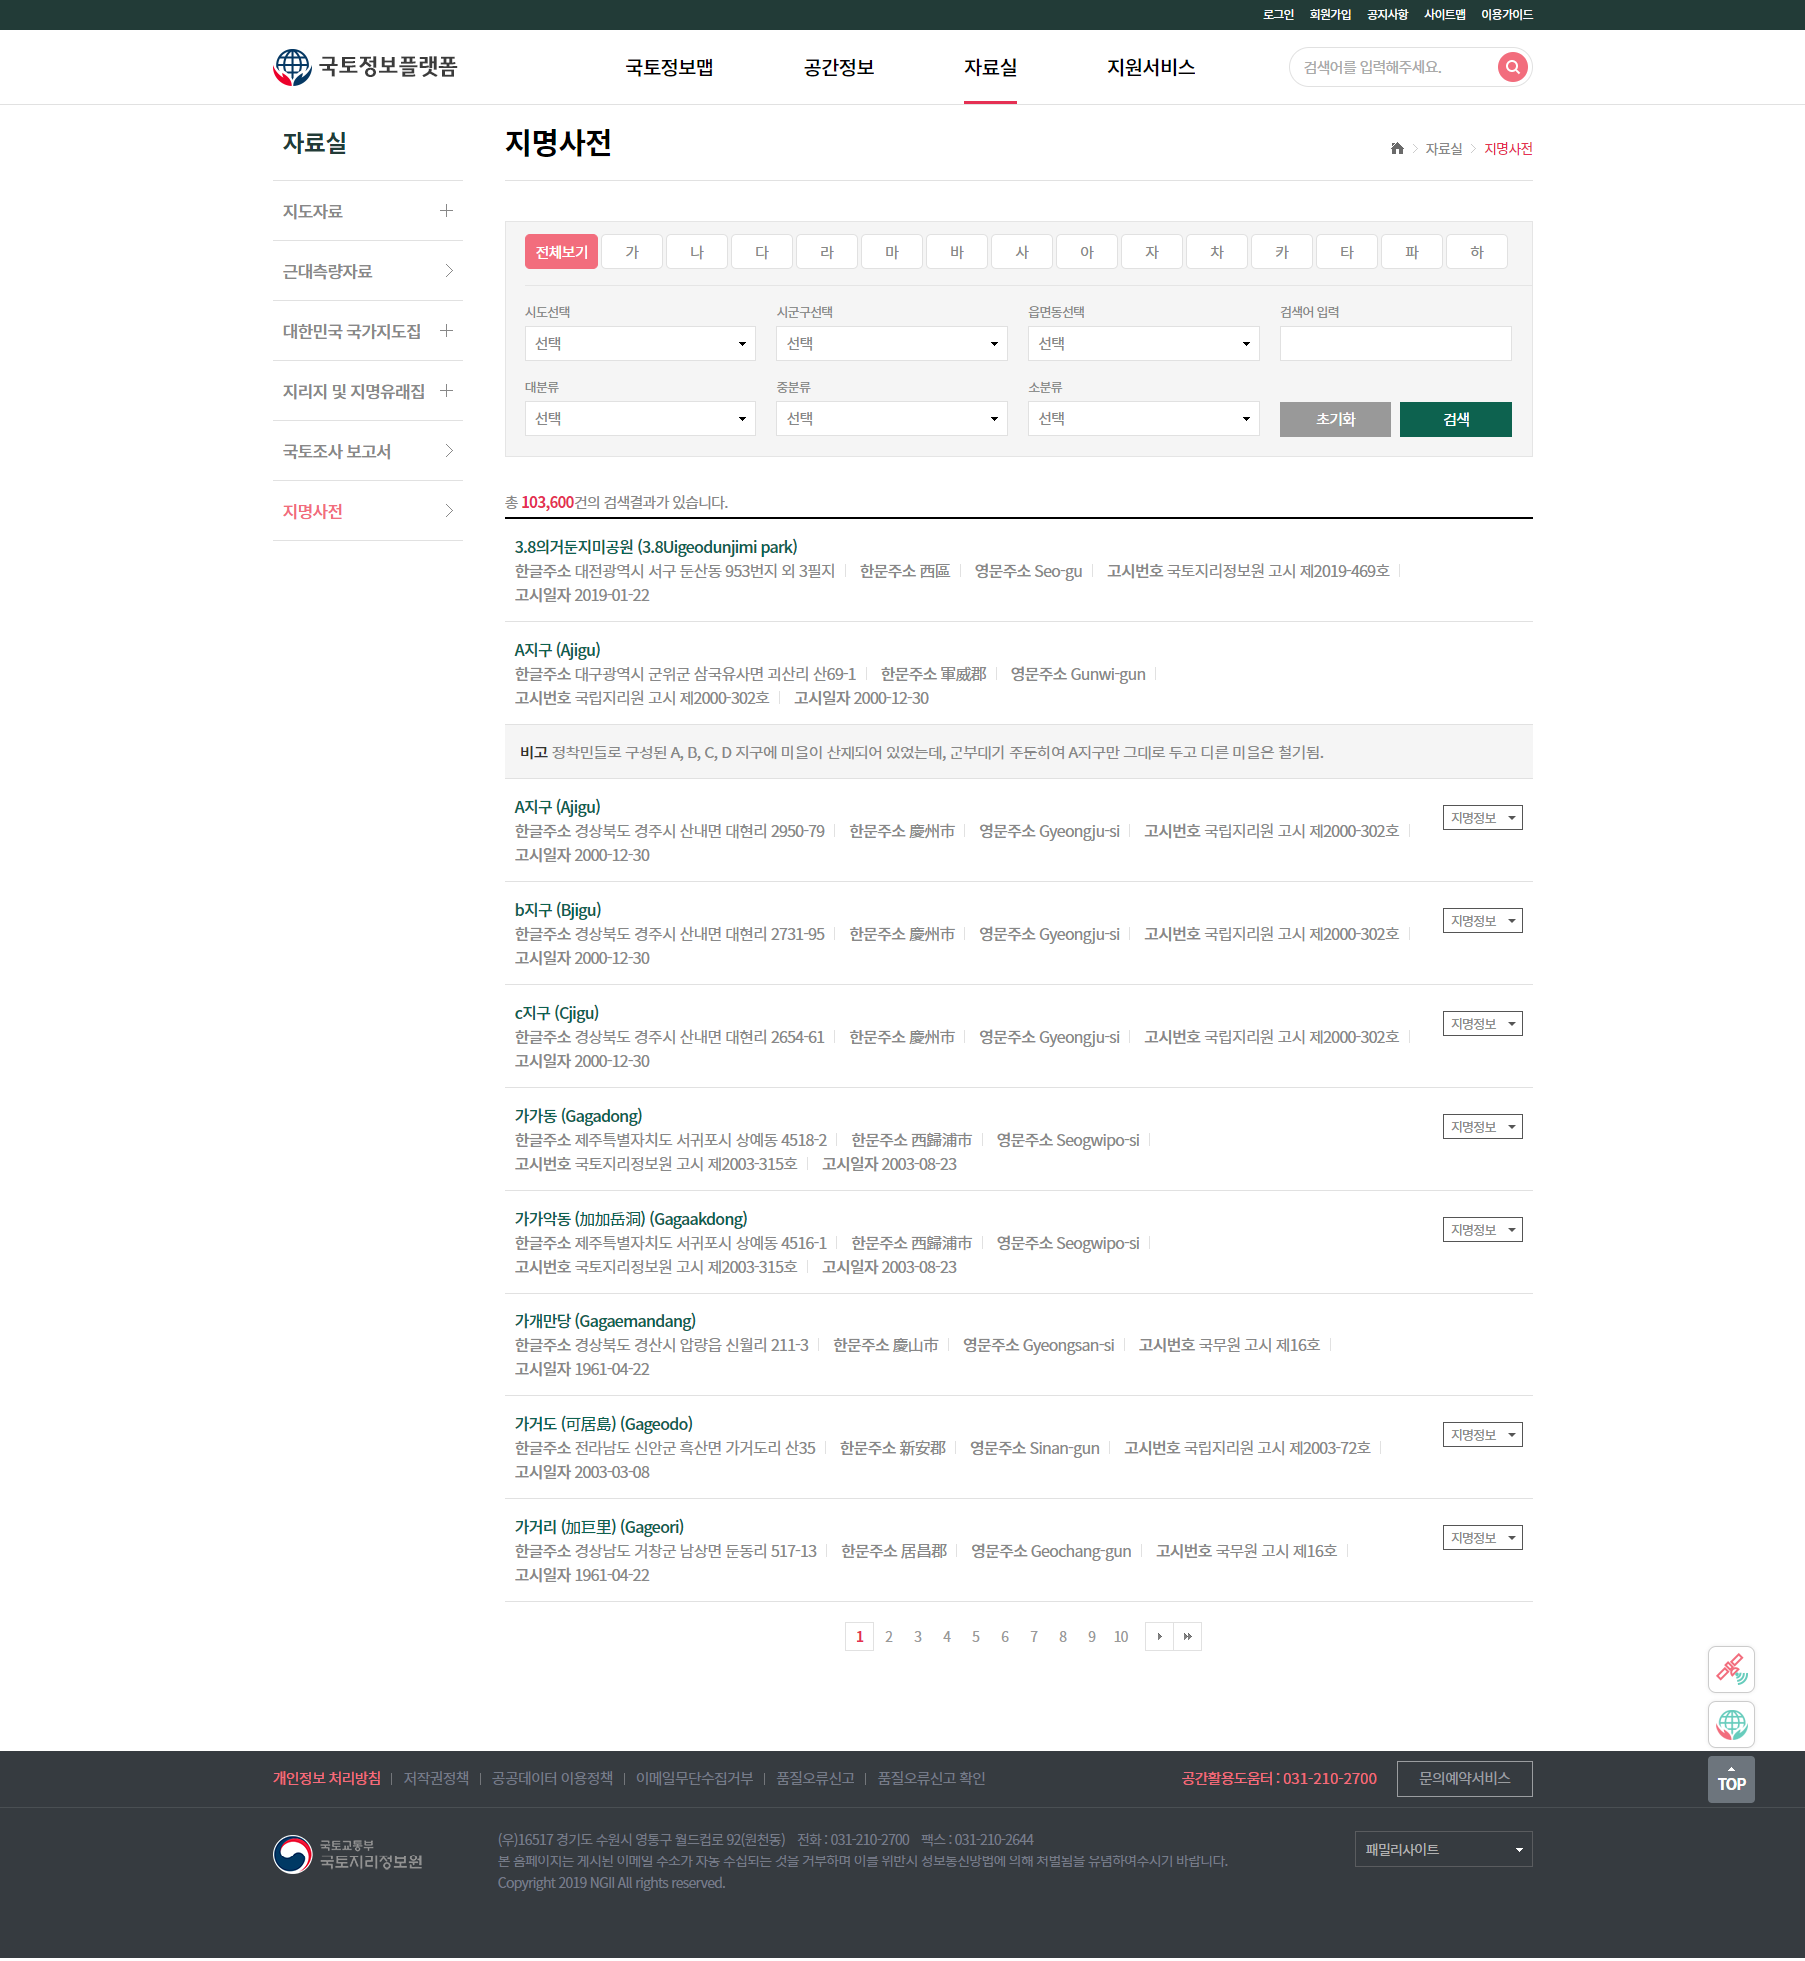
Task: Open the 공간정보 main menu
Action: (839, 67)
